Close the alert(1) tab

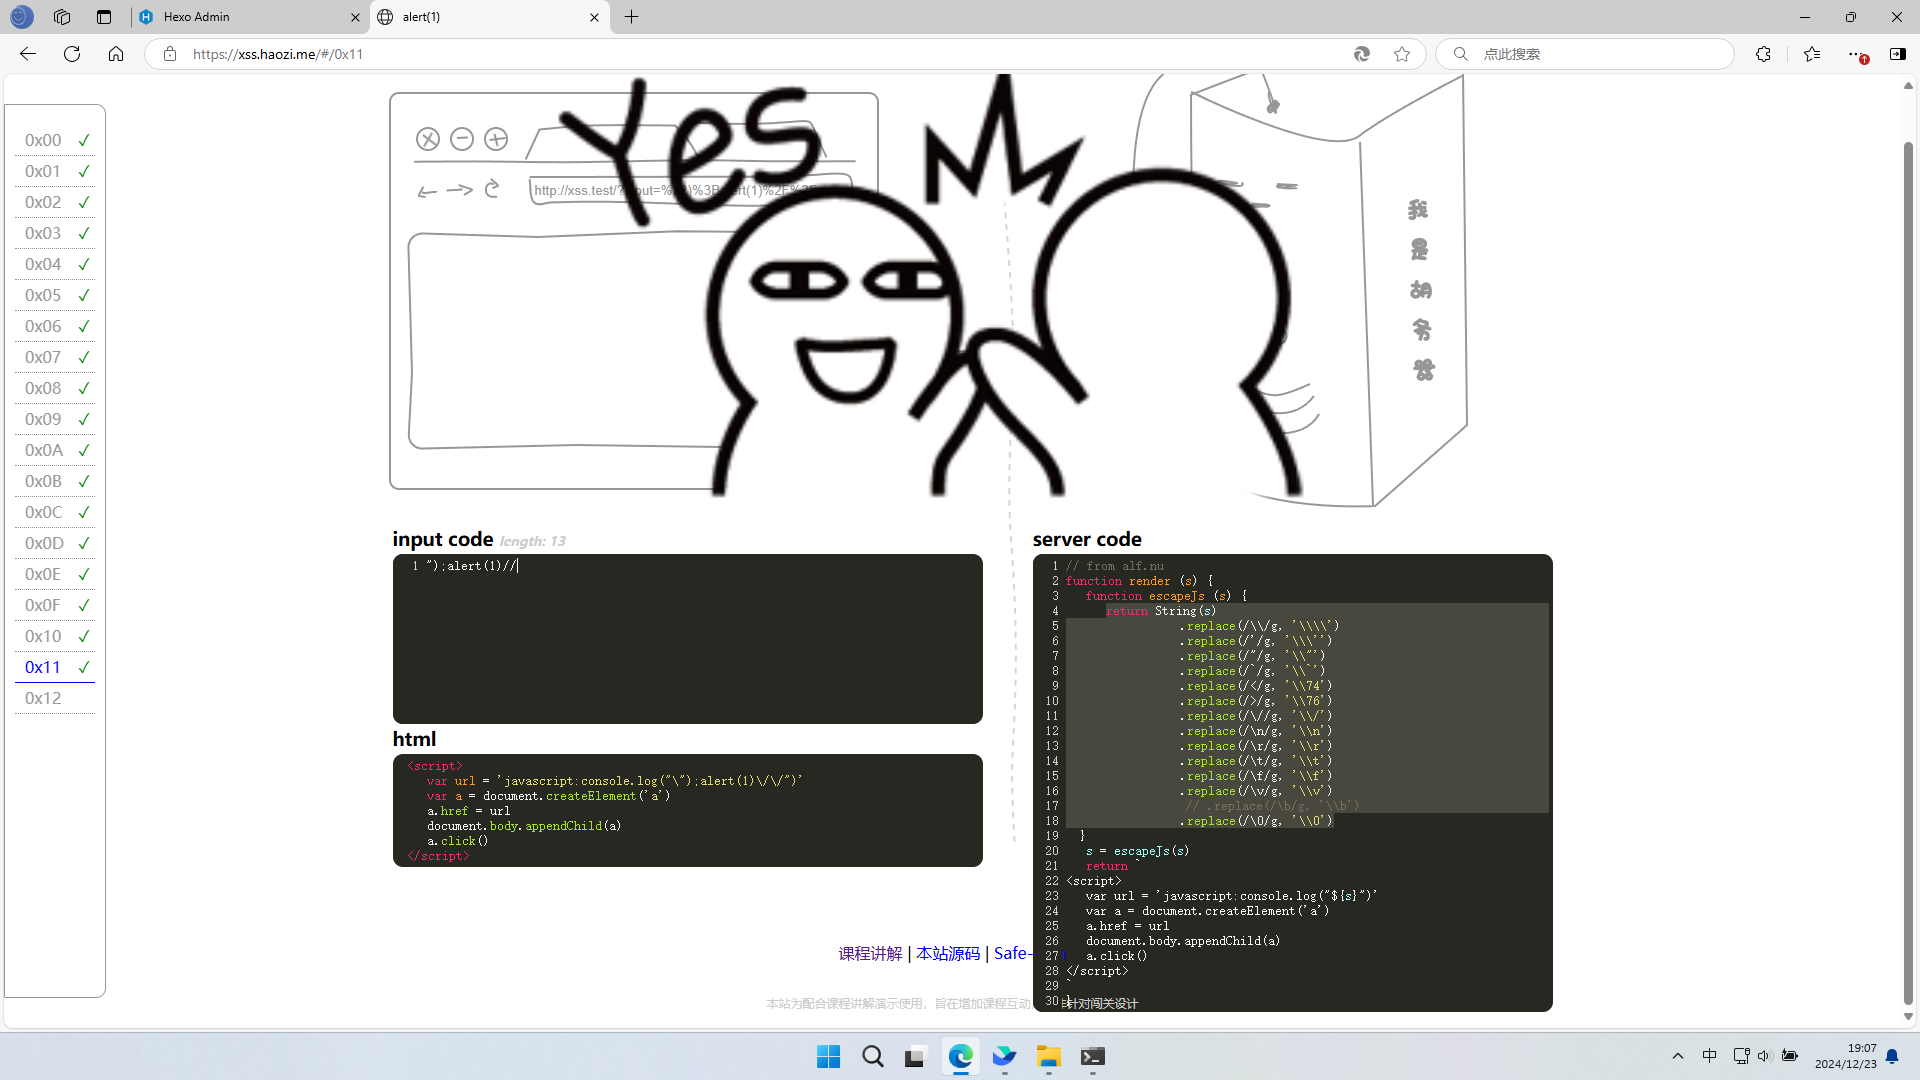point(594,17)
